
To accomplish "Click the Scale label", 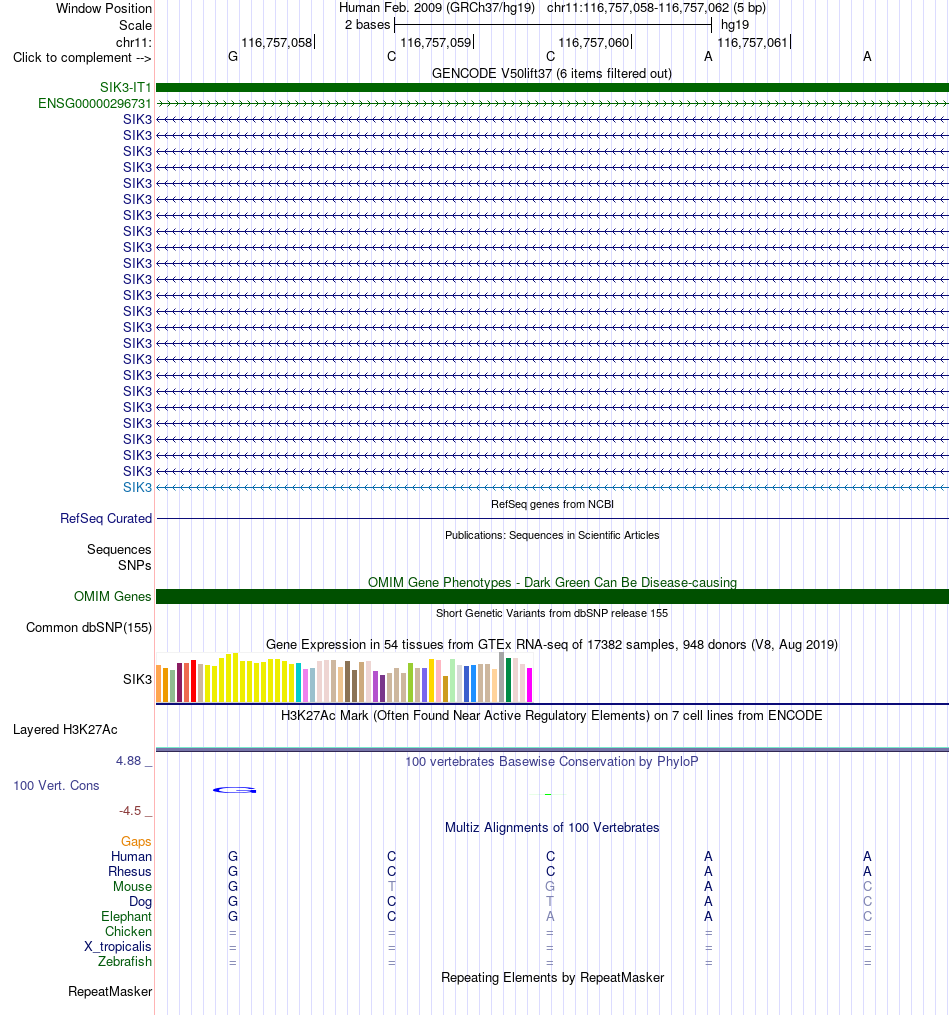I will click(x=135, y=25).
